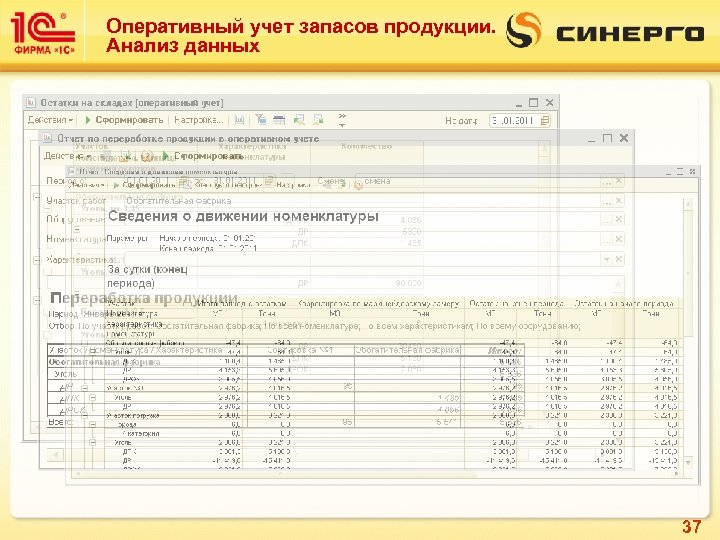Collapse the Уголь row under Участок №1
720x540 pixels.
coord(92,397)
